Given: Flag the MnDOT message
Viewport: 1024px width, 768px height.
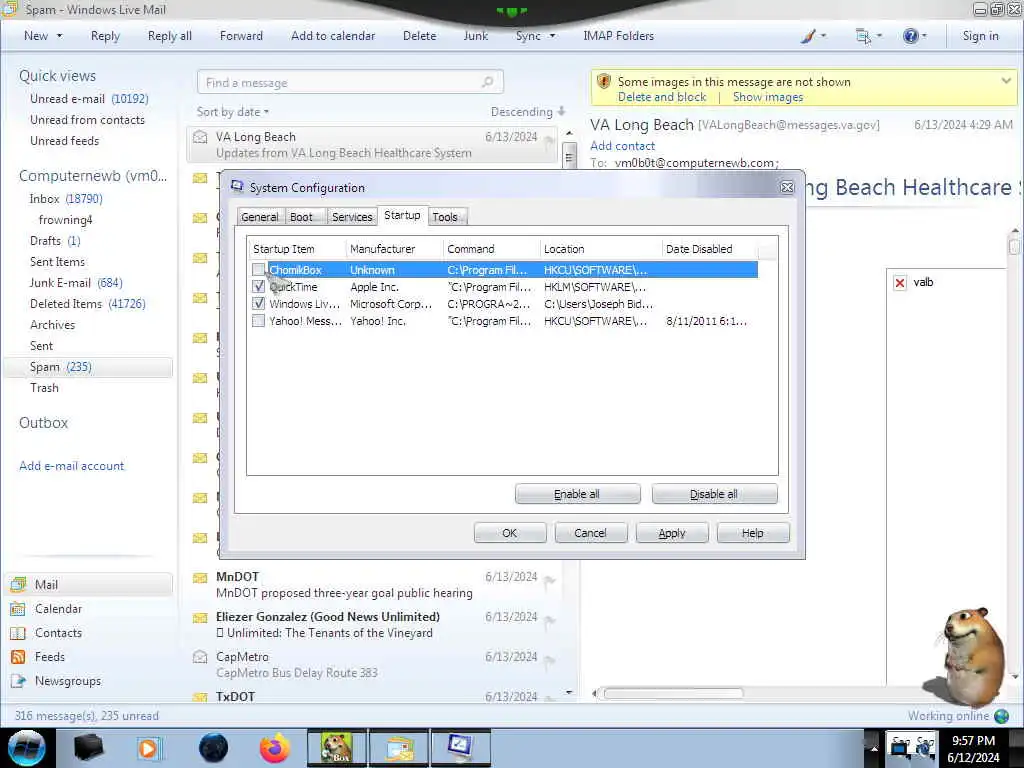Looking at the screenshot, I should (549, 579).
